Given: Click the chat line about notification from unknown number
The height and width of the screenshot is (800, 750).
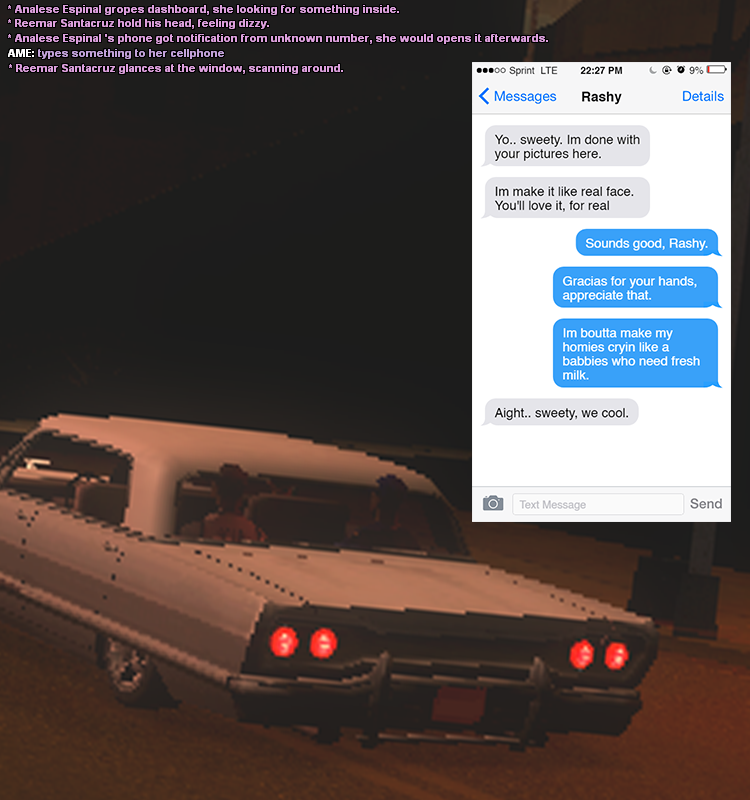Looking at the screenshot, I should (278, 38).
